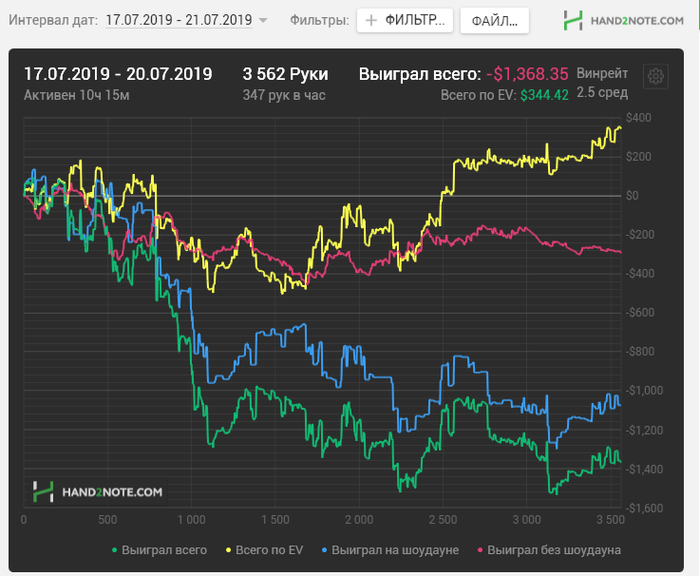Click the 'Интервал дат:' label

pyautogui.click(x=53, y=20)
